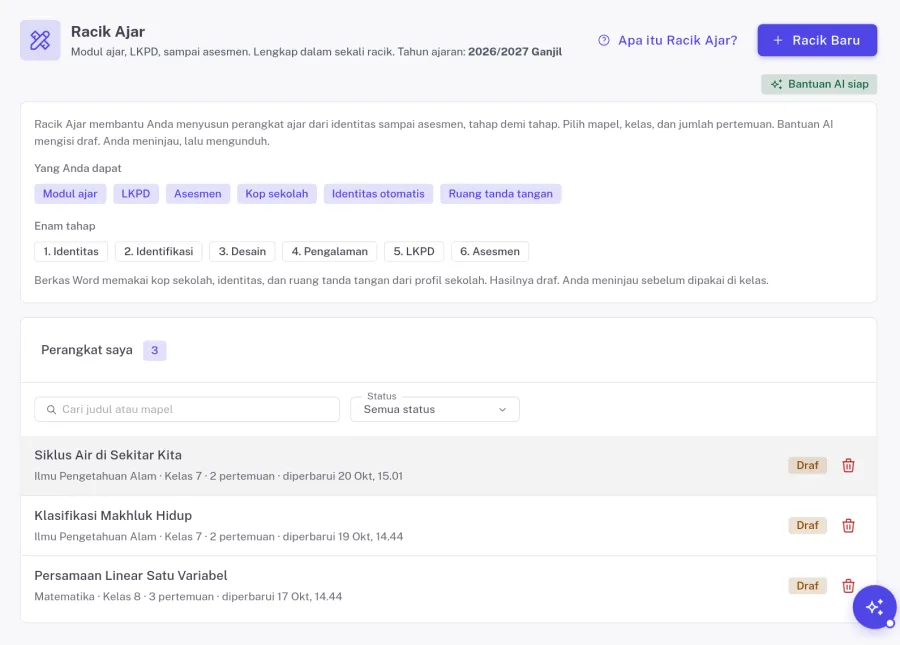Click the Draf badge on Siklus Air row

click(x=807, y=465)
